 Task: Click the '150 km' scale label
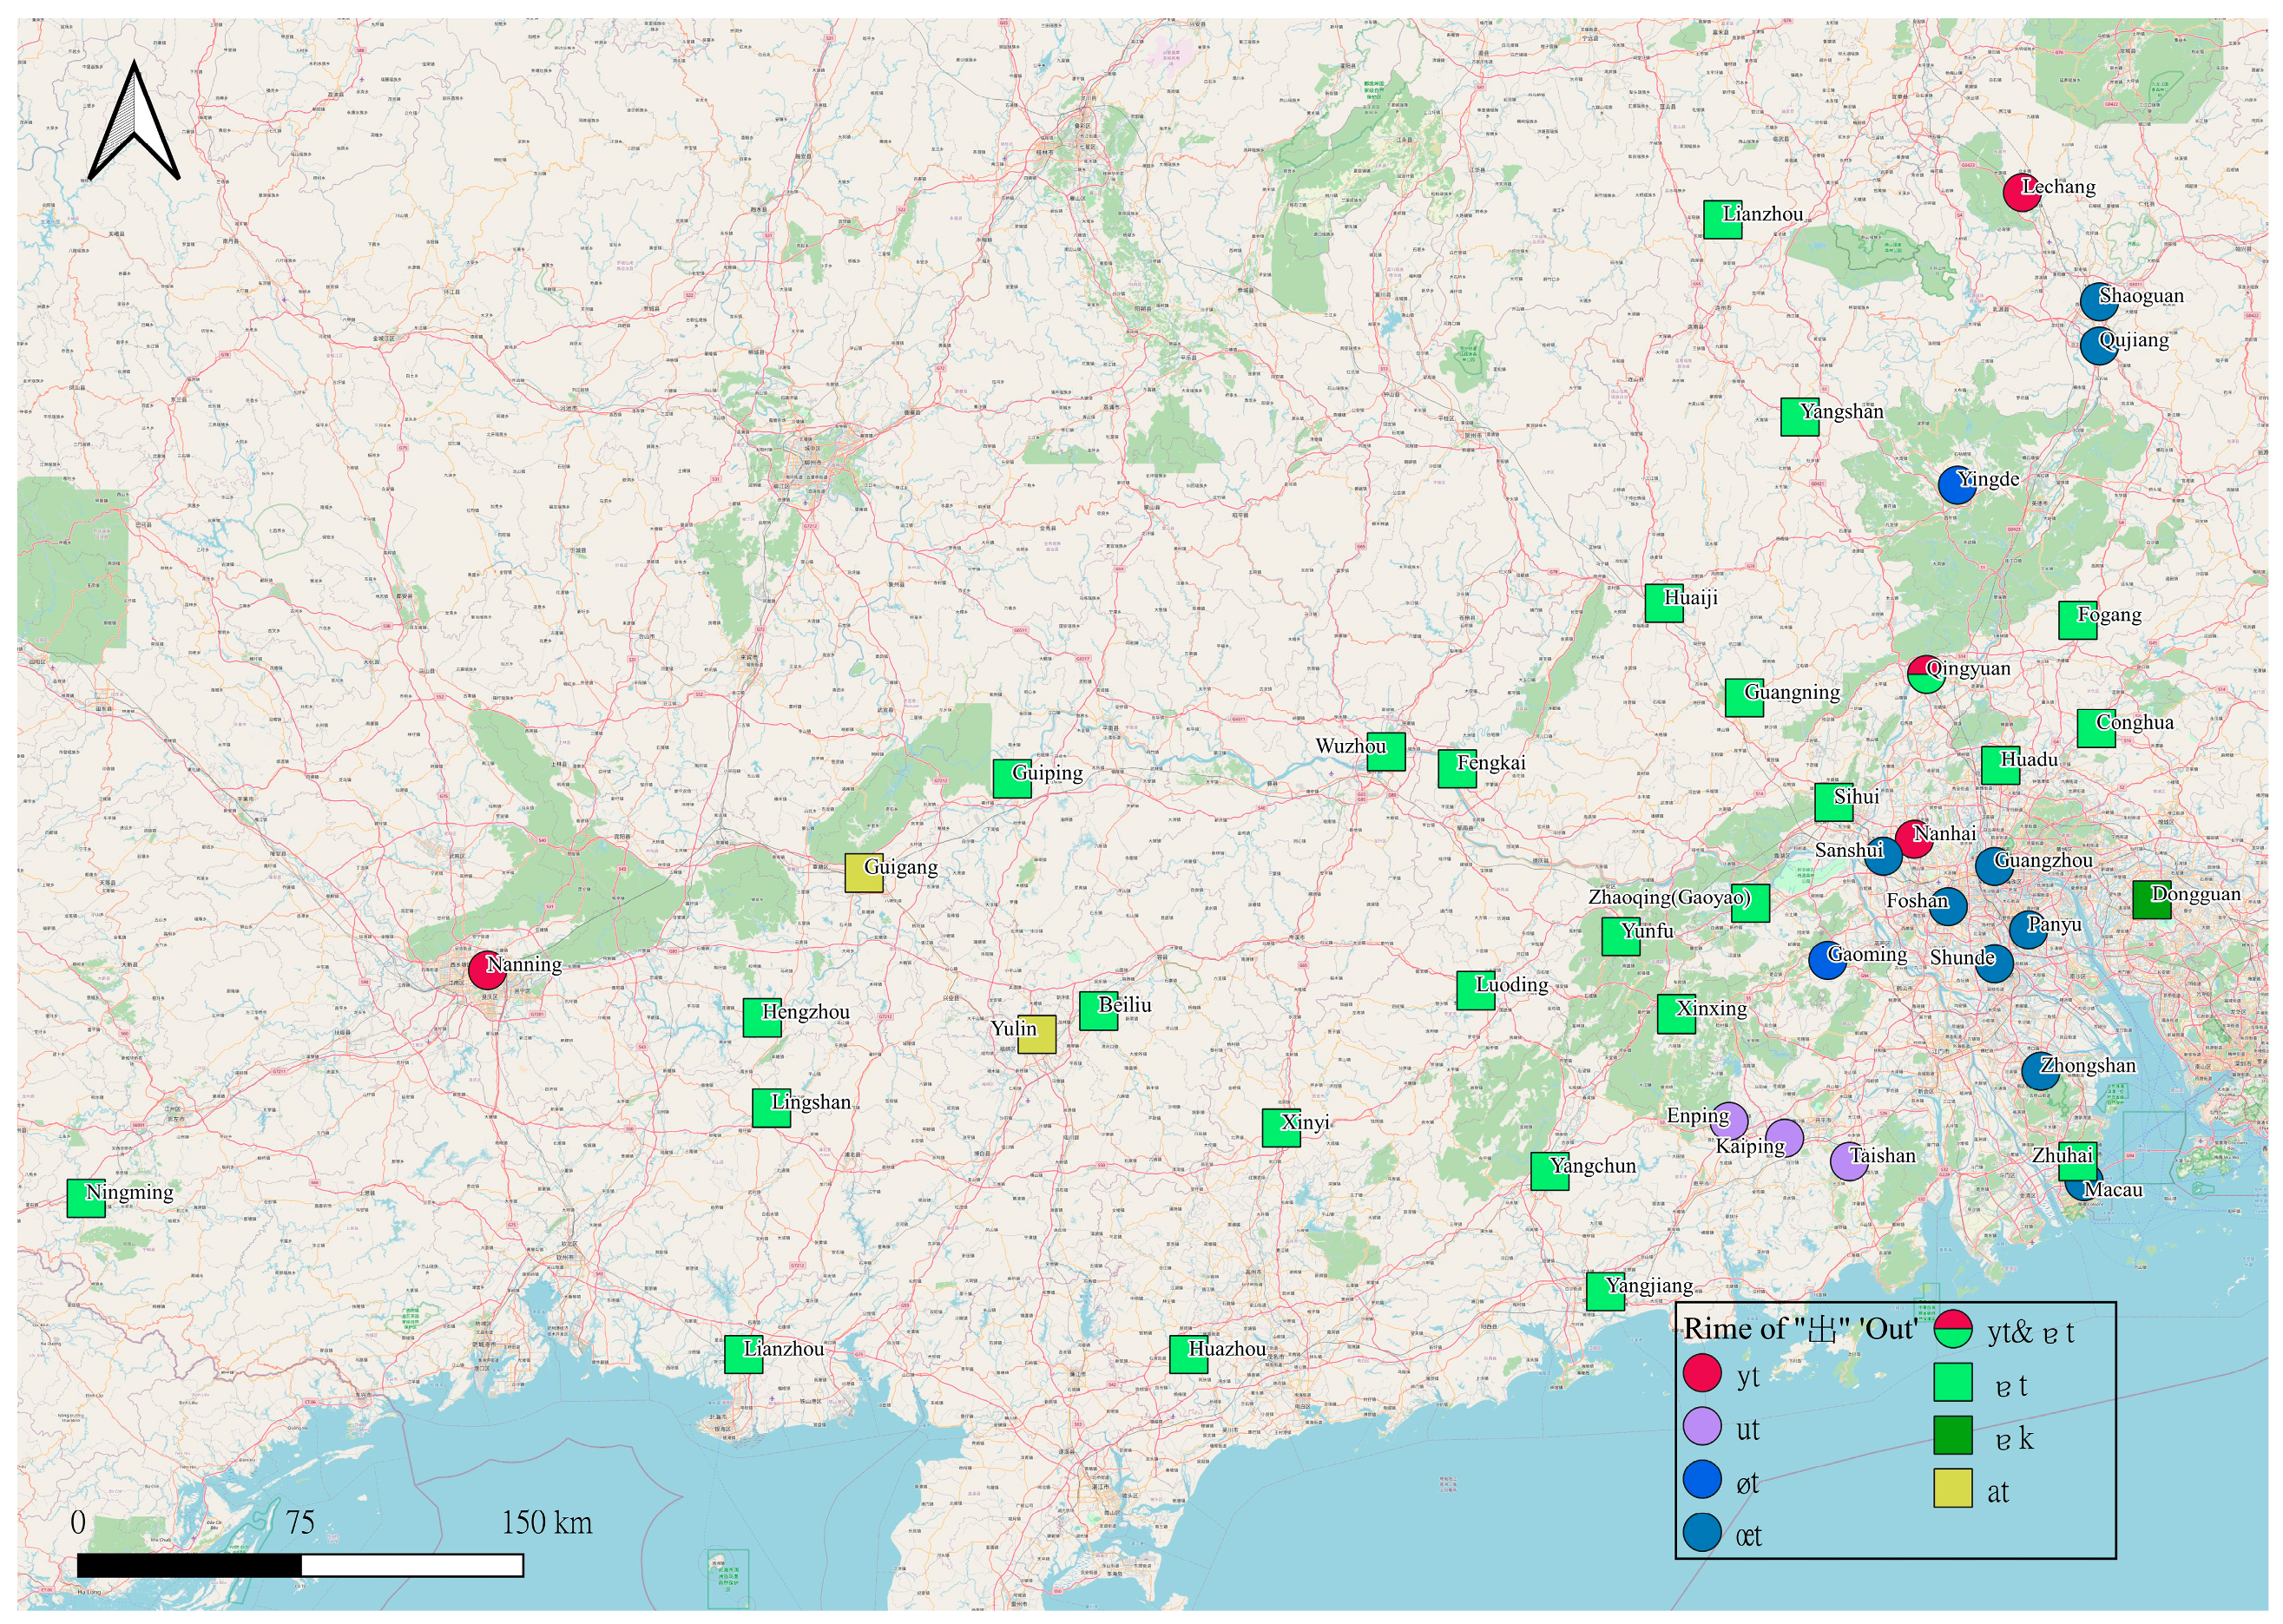pos(547,1523)
